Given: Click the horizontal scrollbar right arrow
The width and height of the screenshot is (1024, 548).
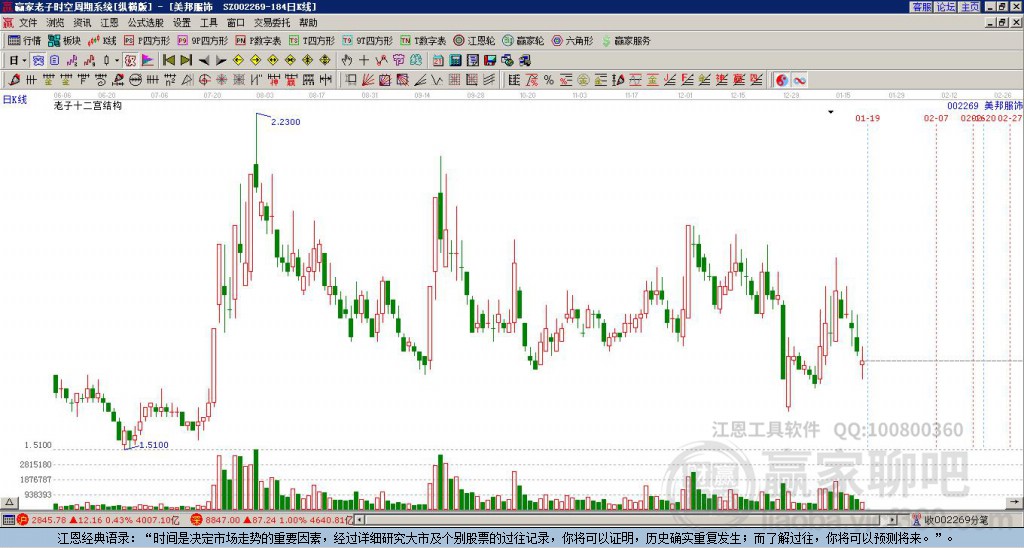Looking at the screenshot, I should tap(893, 520).
